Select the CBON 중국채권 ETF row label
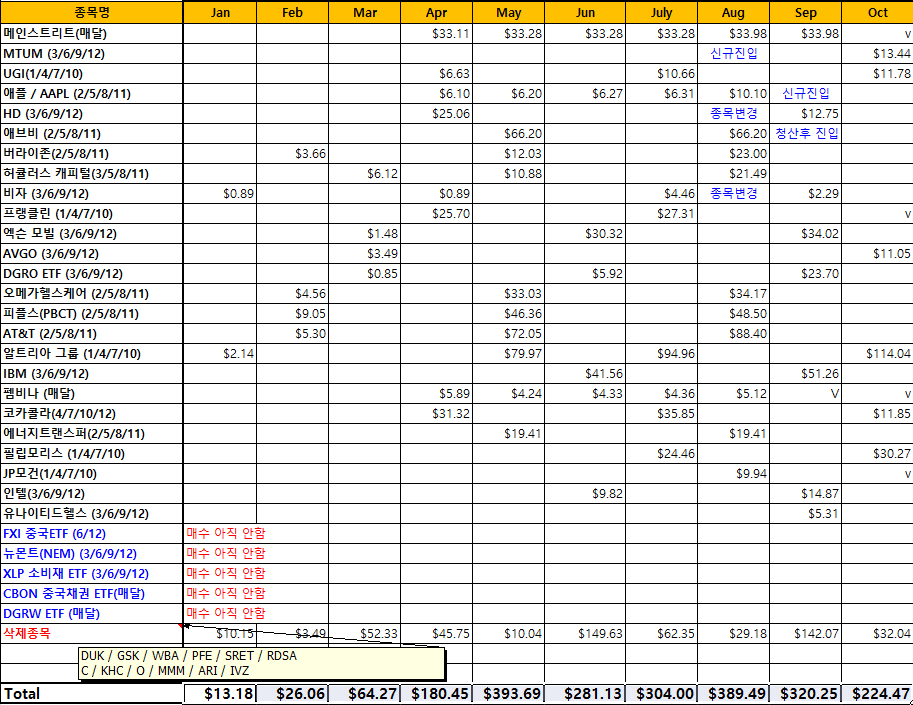 92,593
